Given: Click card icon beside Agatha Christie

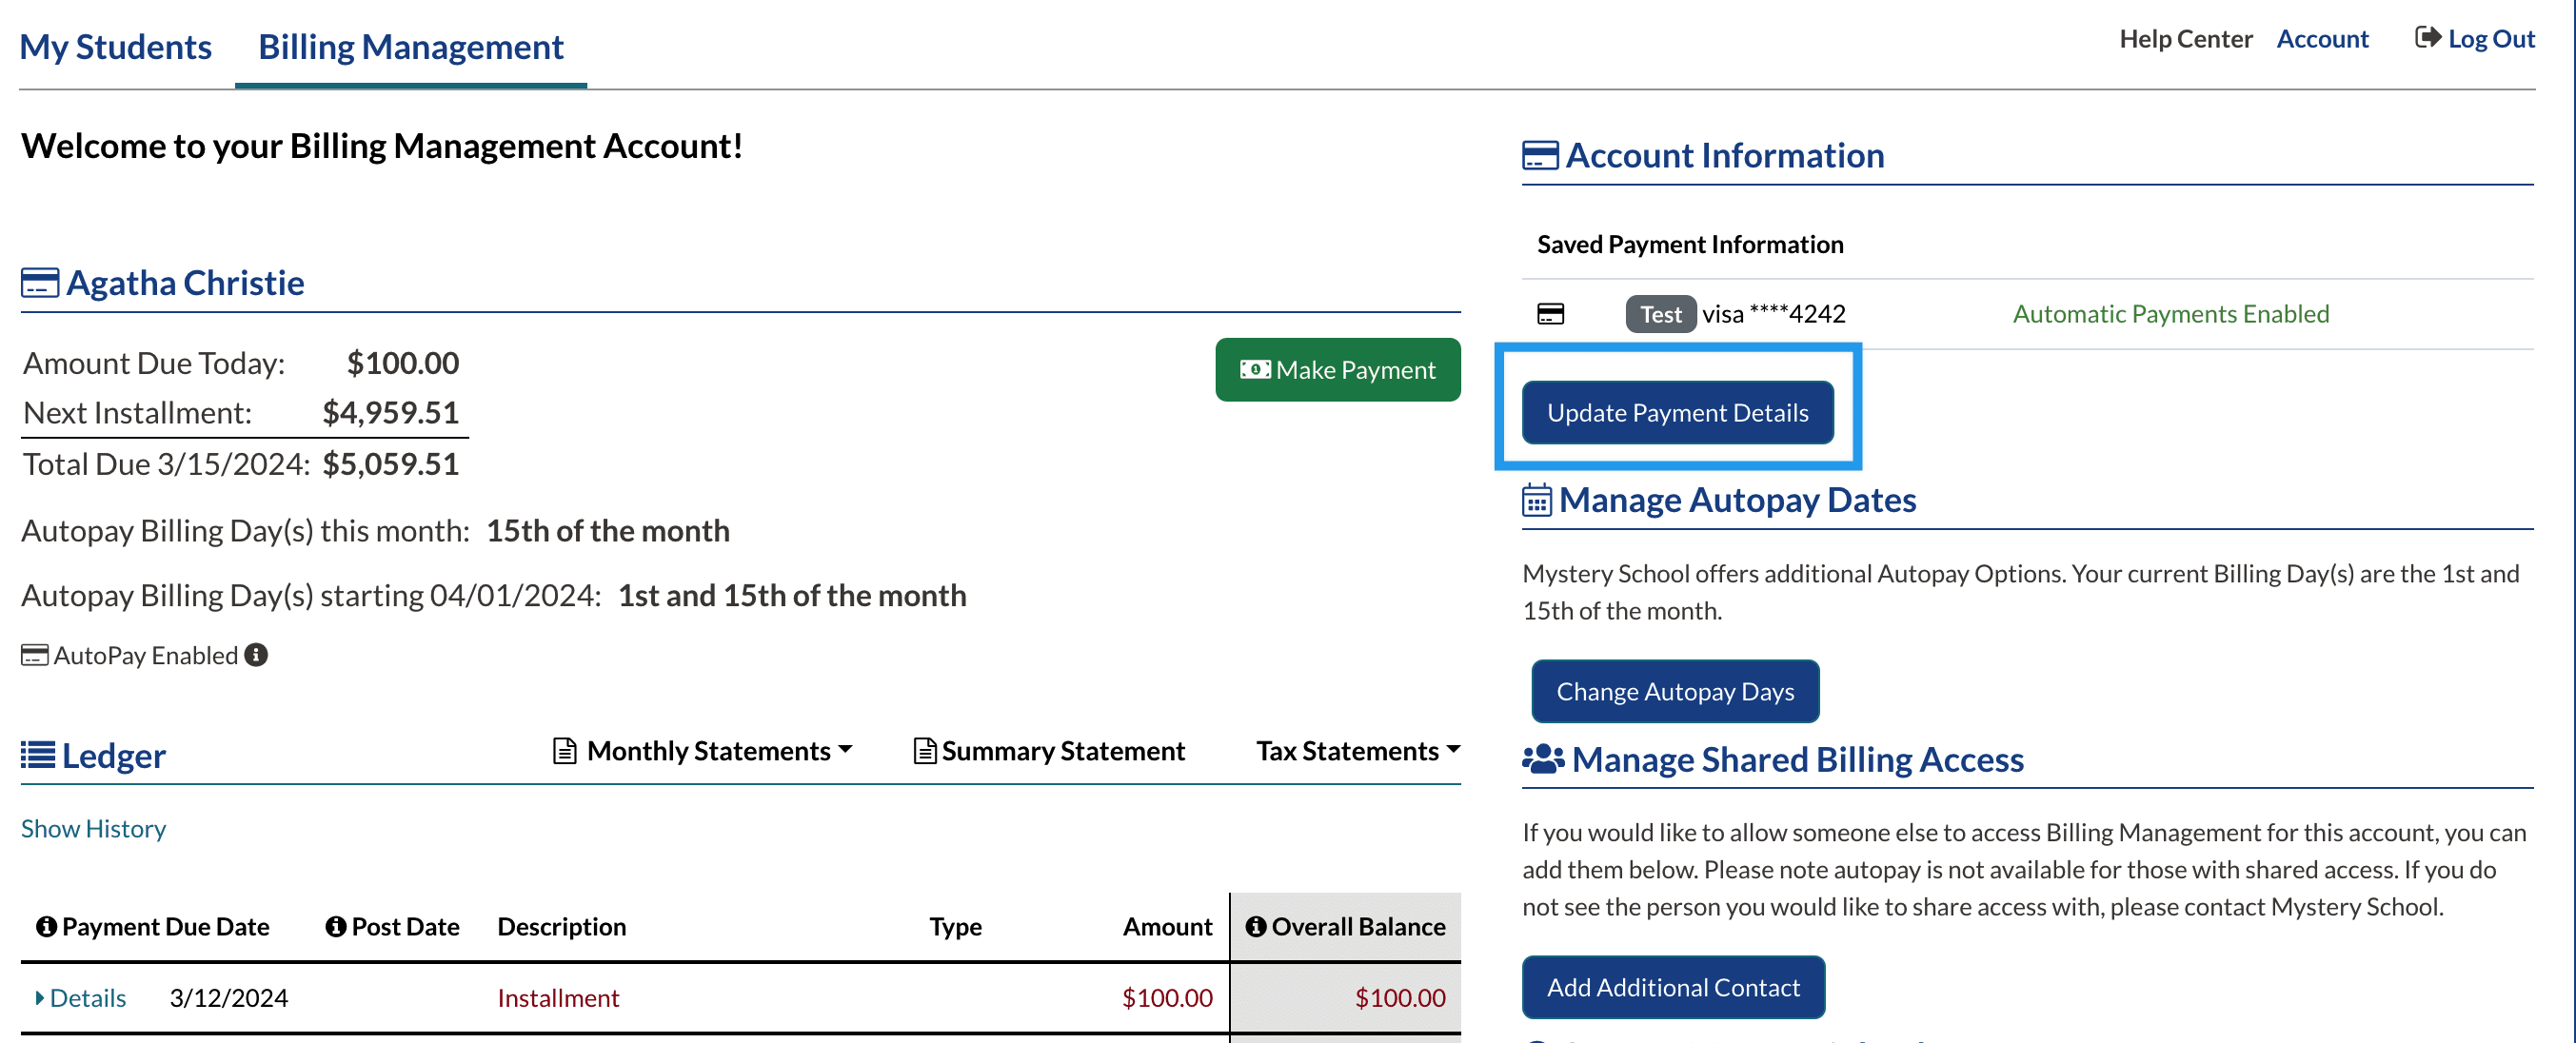Looking at the screenshot, I should [x=40, y=283].
